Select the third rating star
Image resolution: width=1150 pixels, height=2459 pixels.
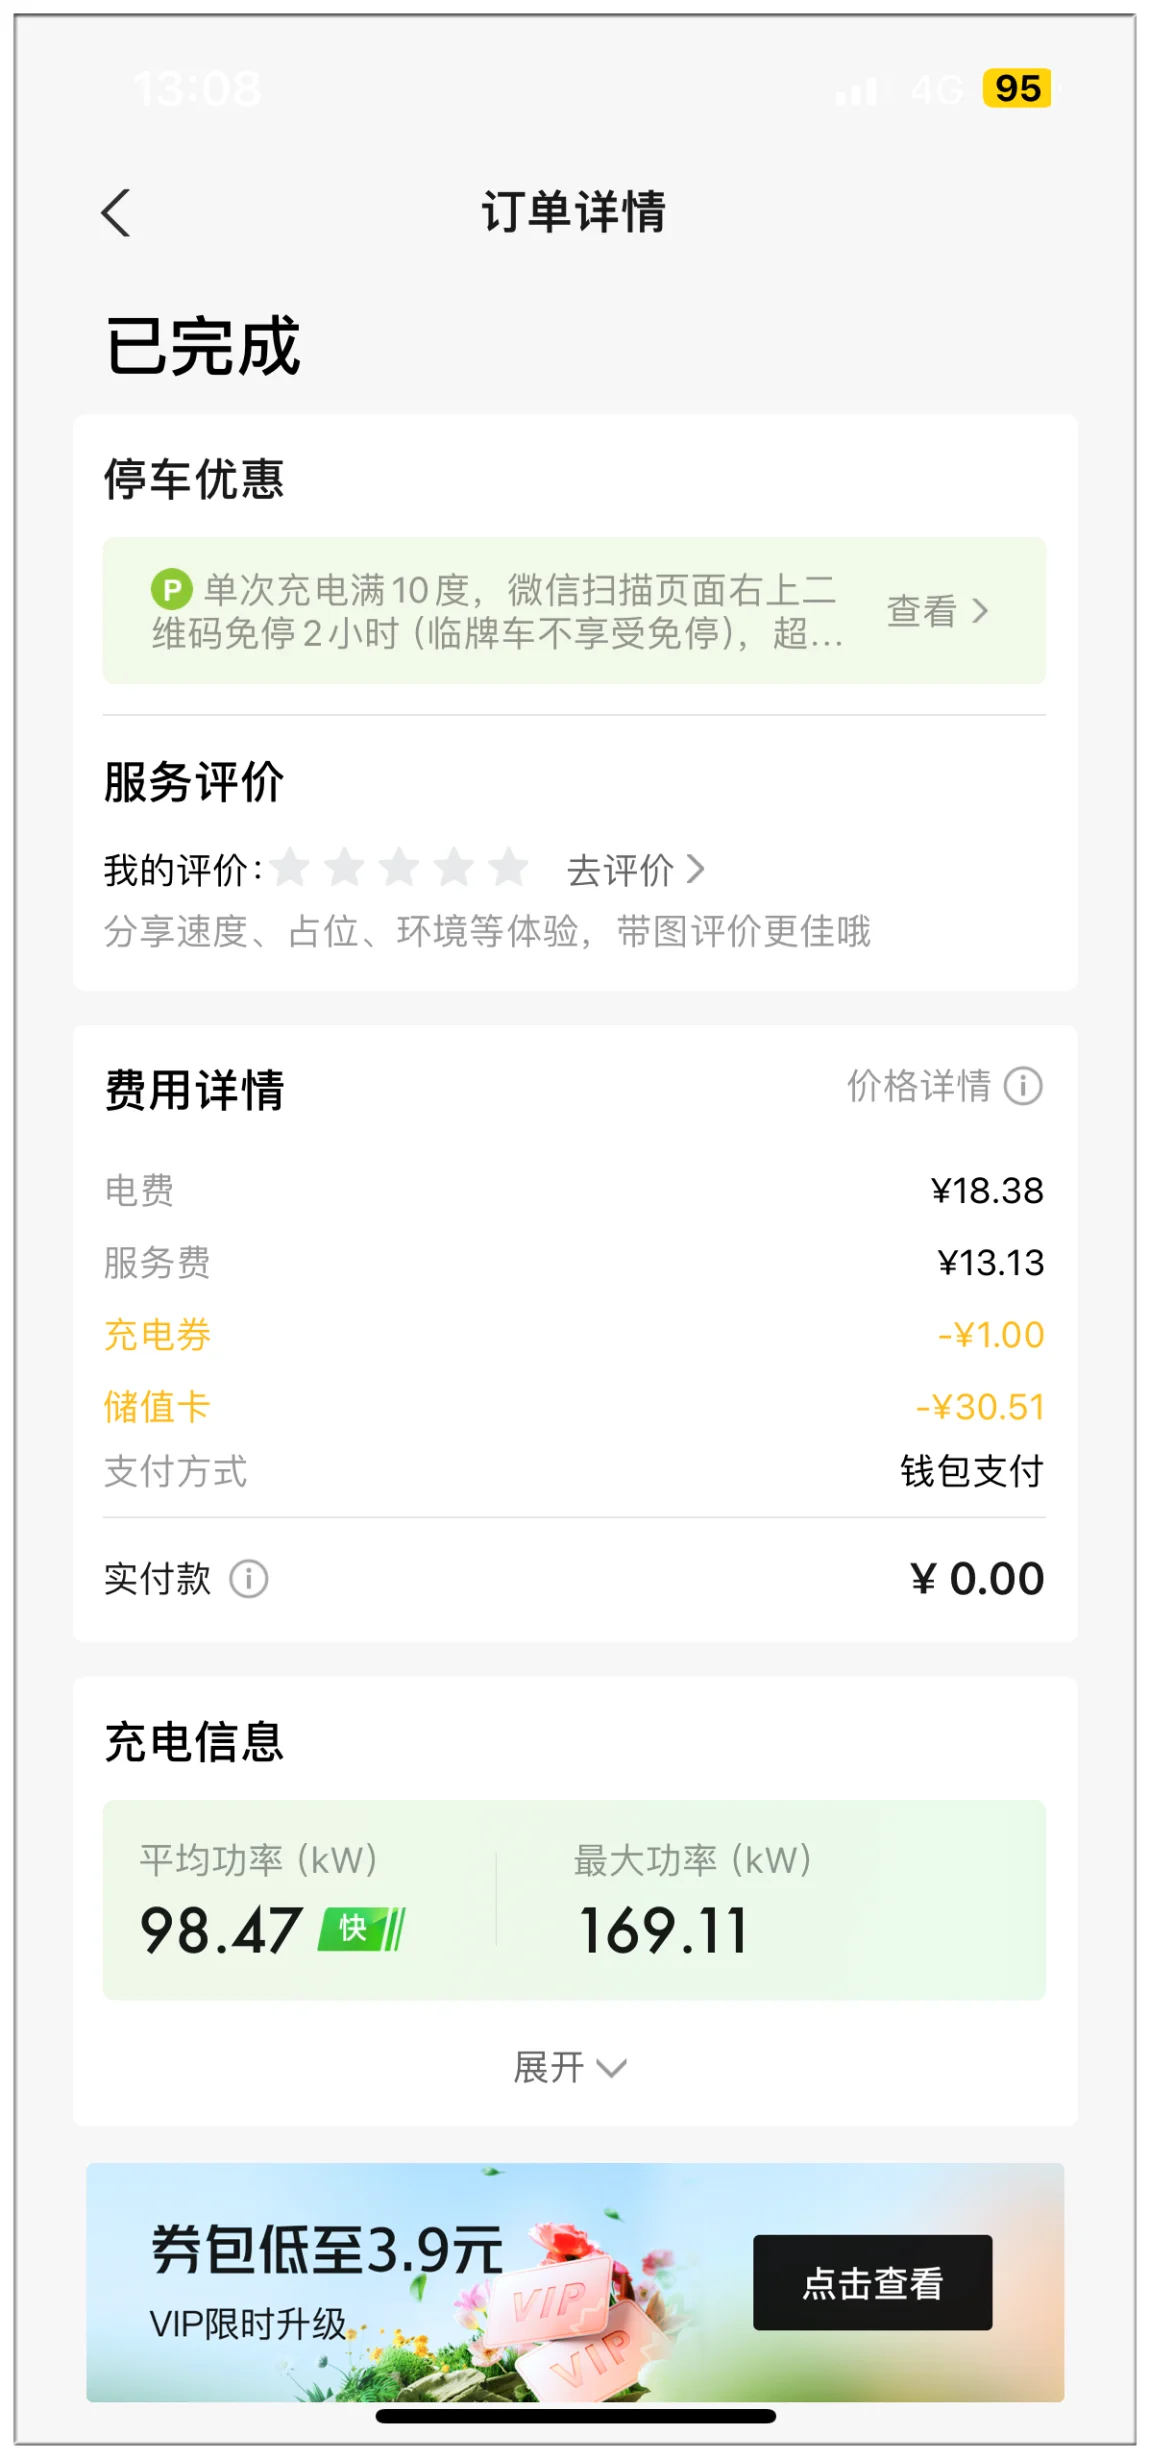[x=399, y=868]
